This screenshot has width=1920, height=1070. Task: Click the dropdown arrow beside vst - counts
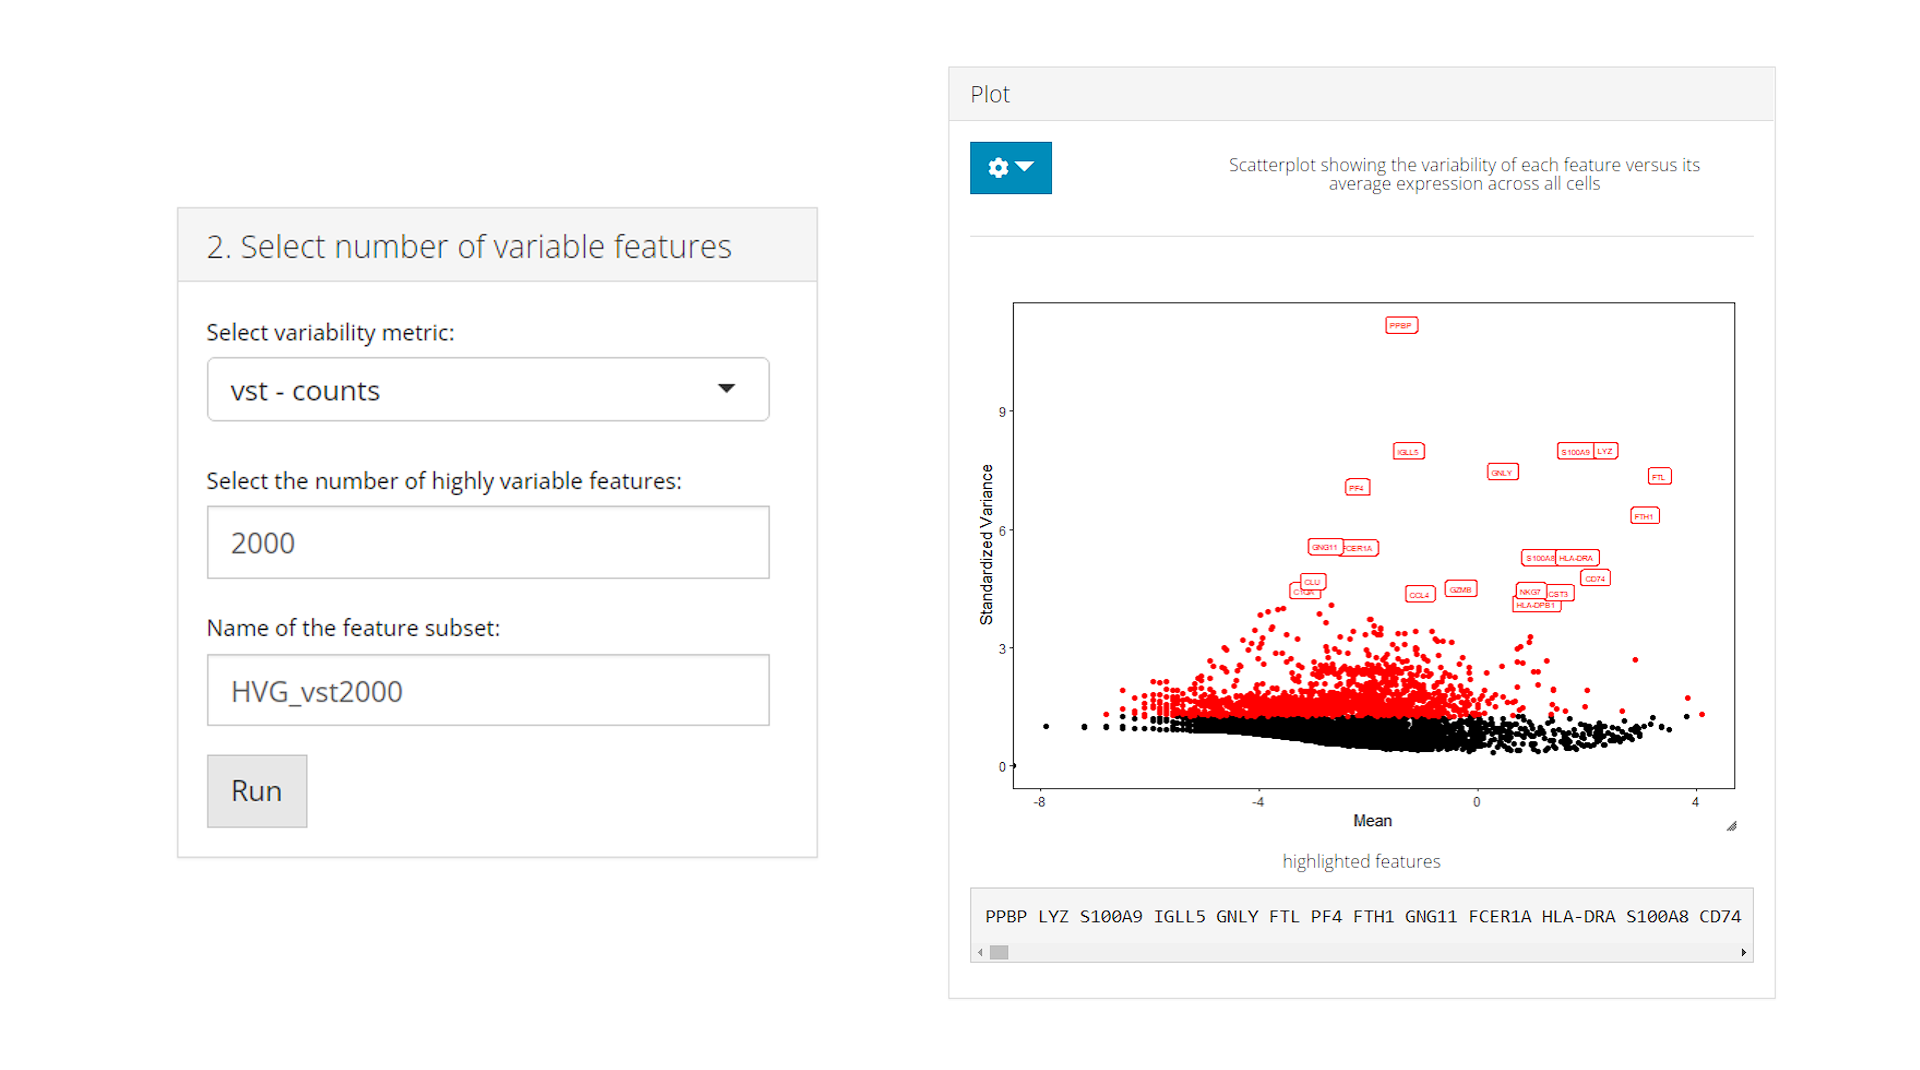[727, 389]
